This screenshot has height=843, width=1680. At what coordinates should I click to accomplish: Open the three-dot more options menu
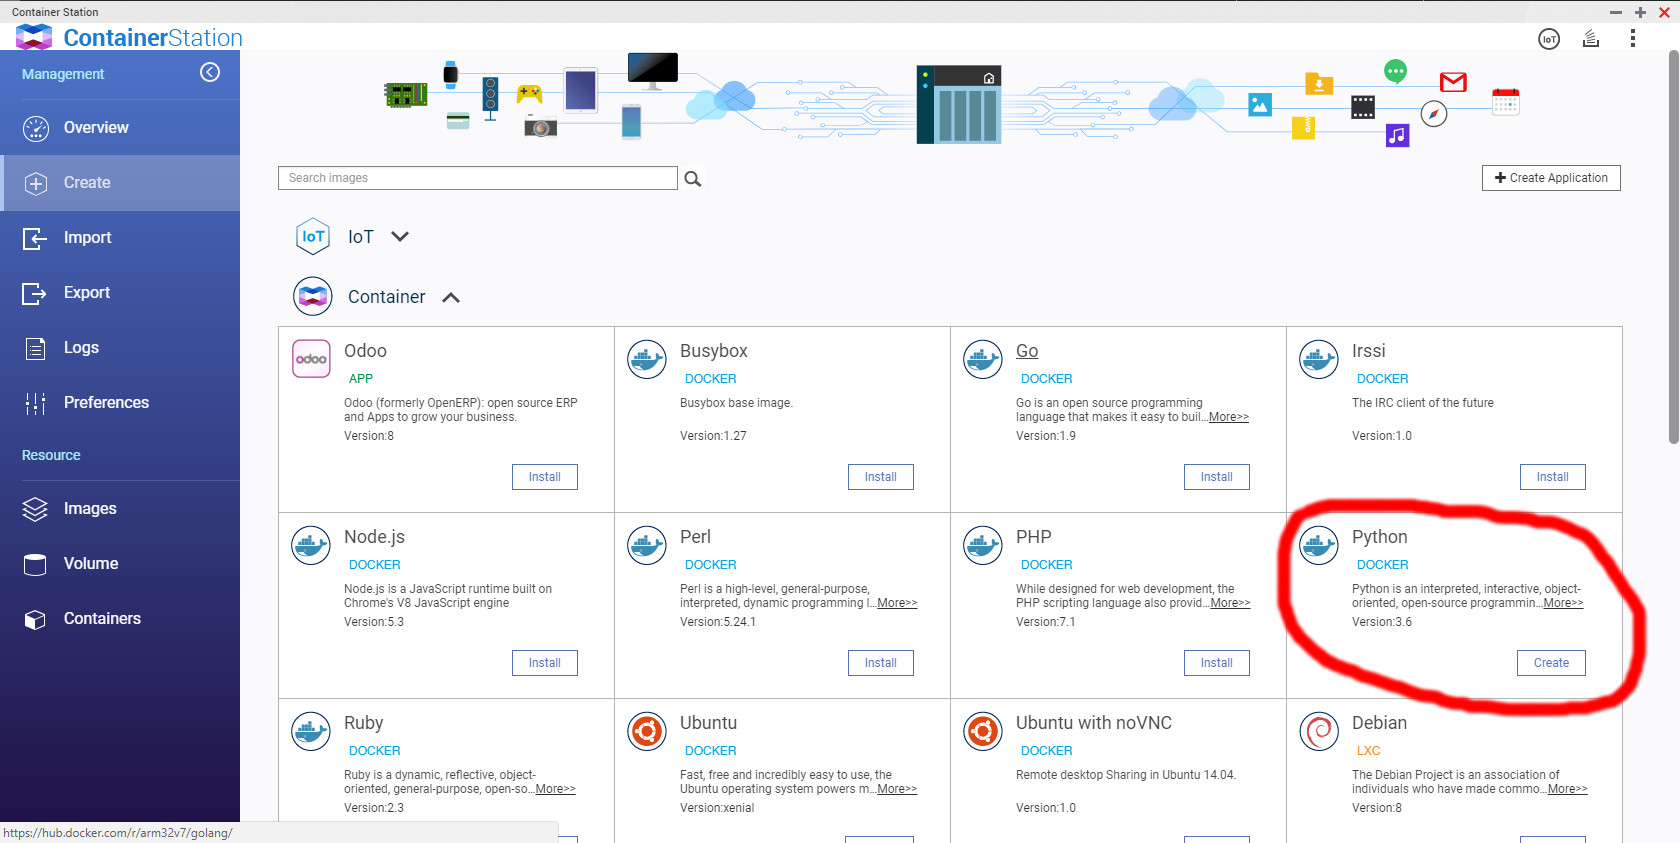[x=1633, y=38]
